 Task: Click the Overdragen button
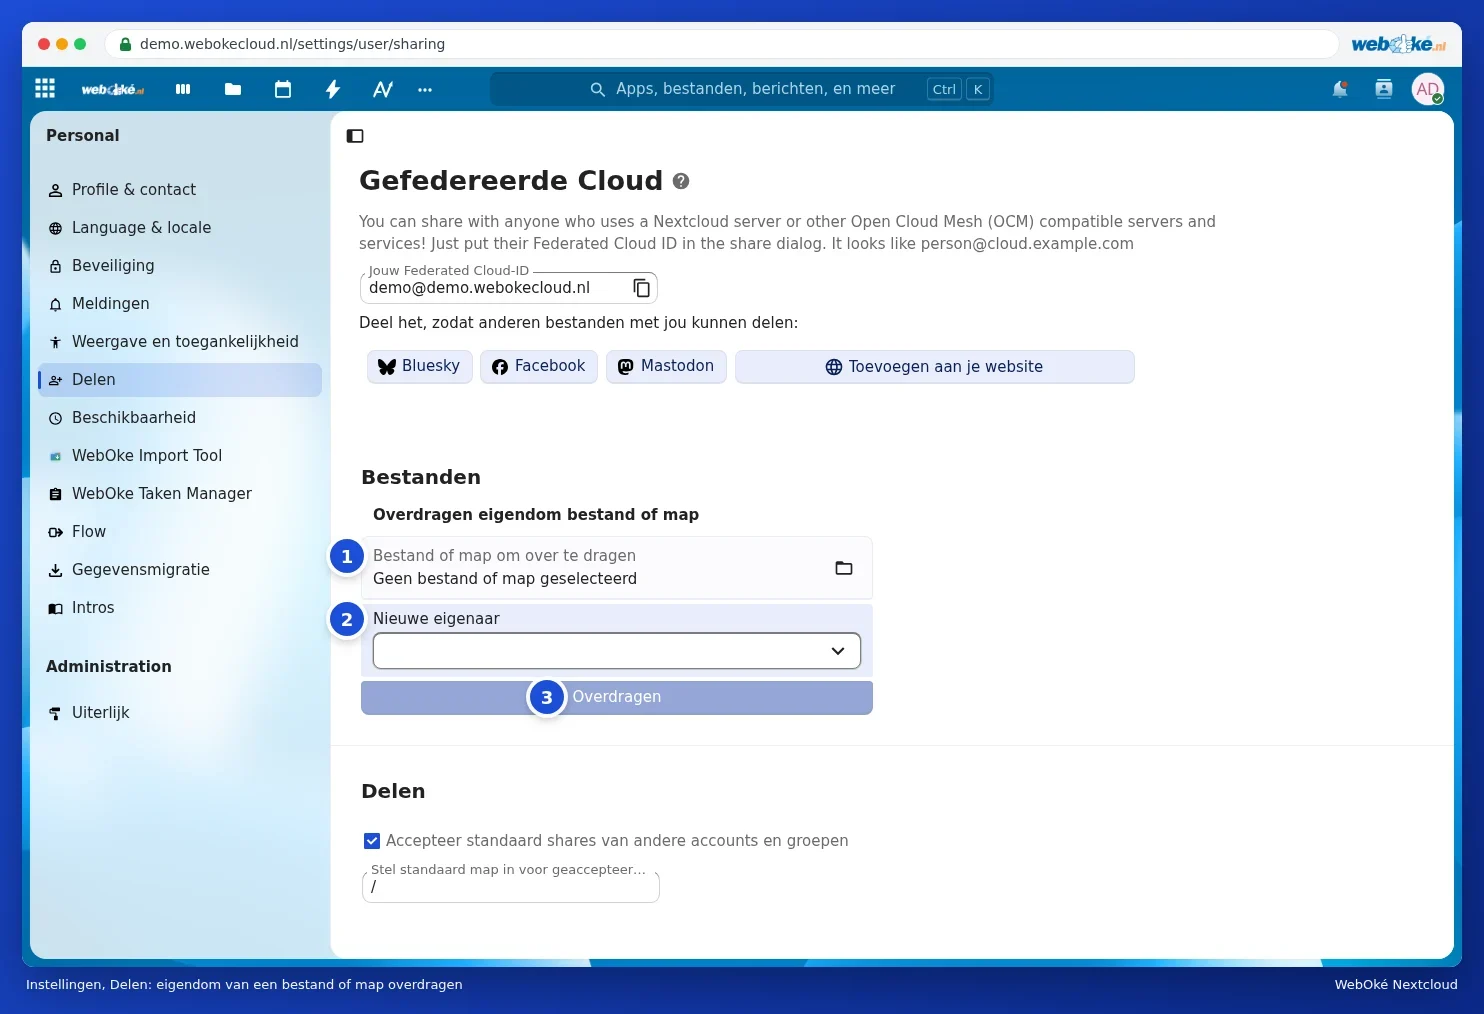pos(617,697)
